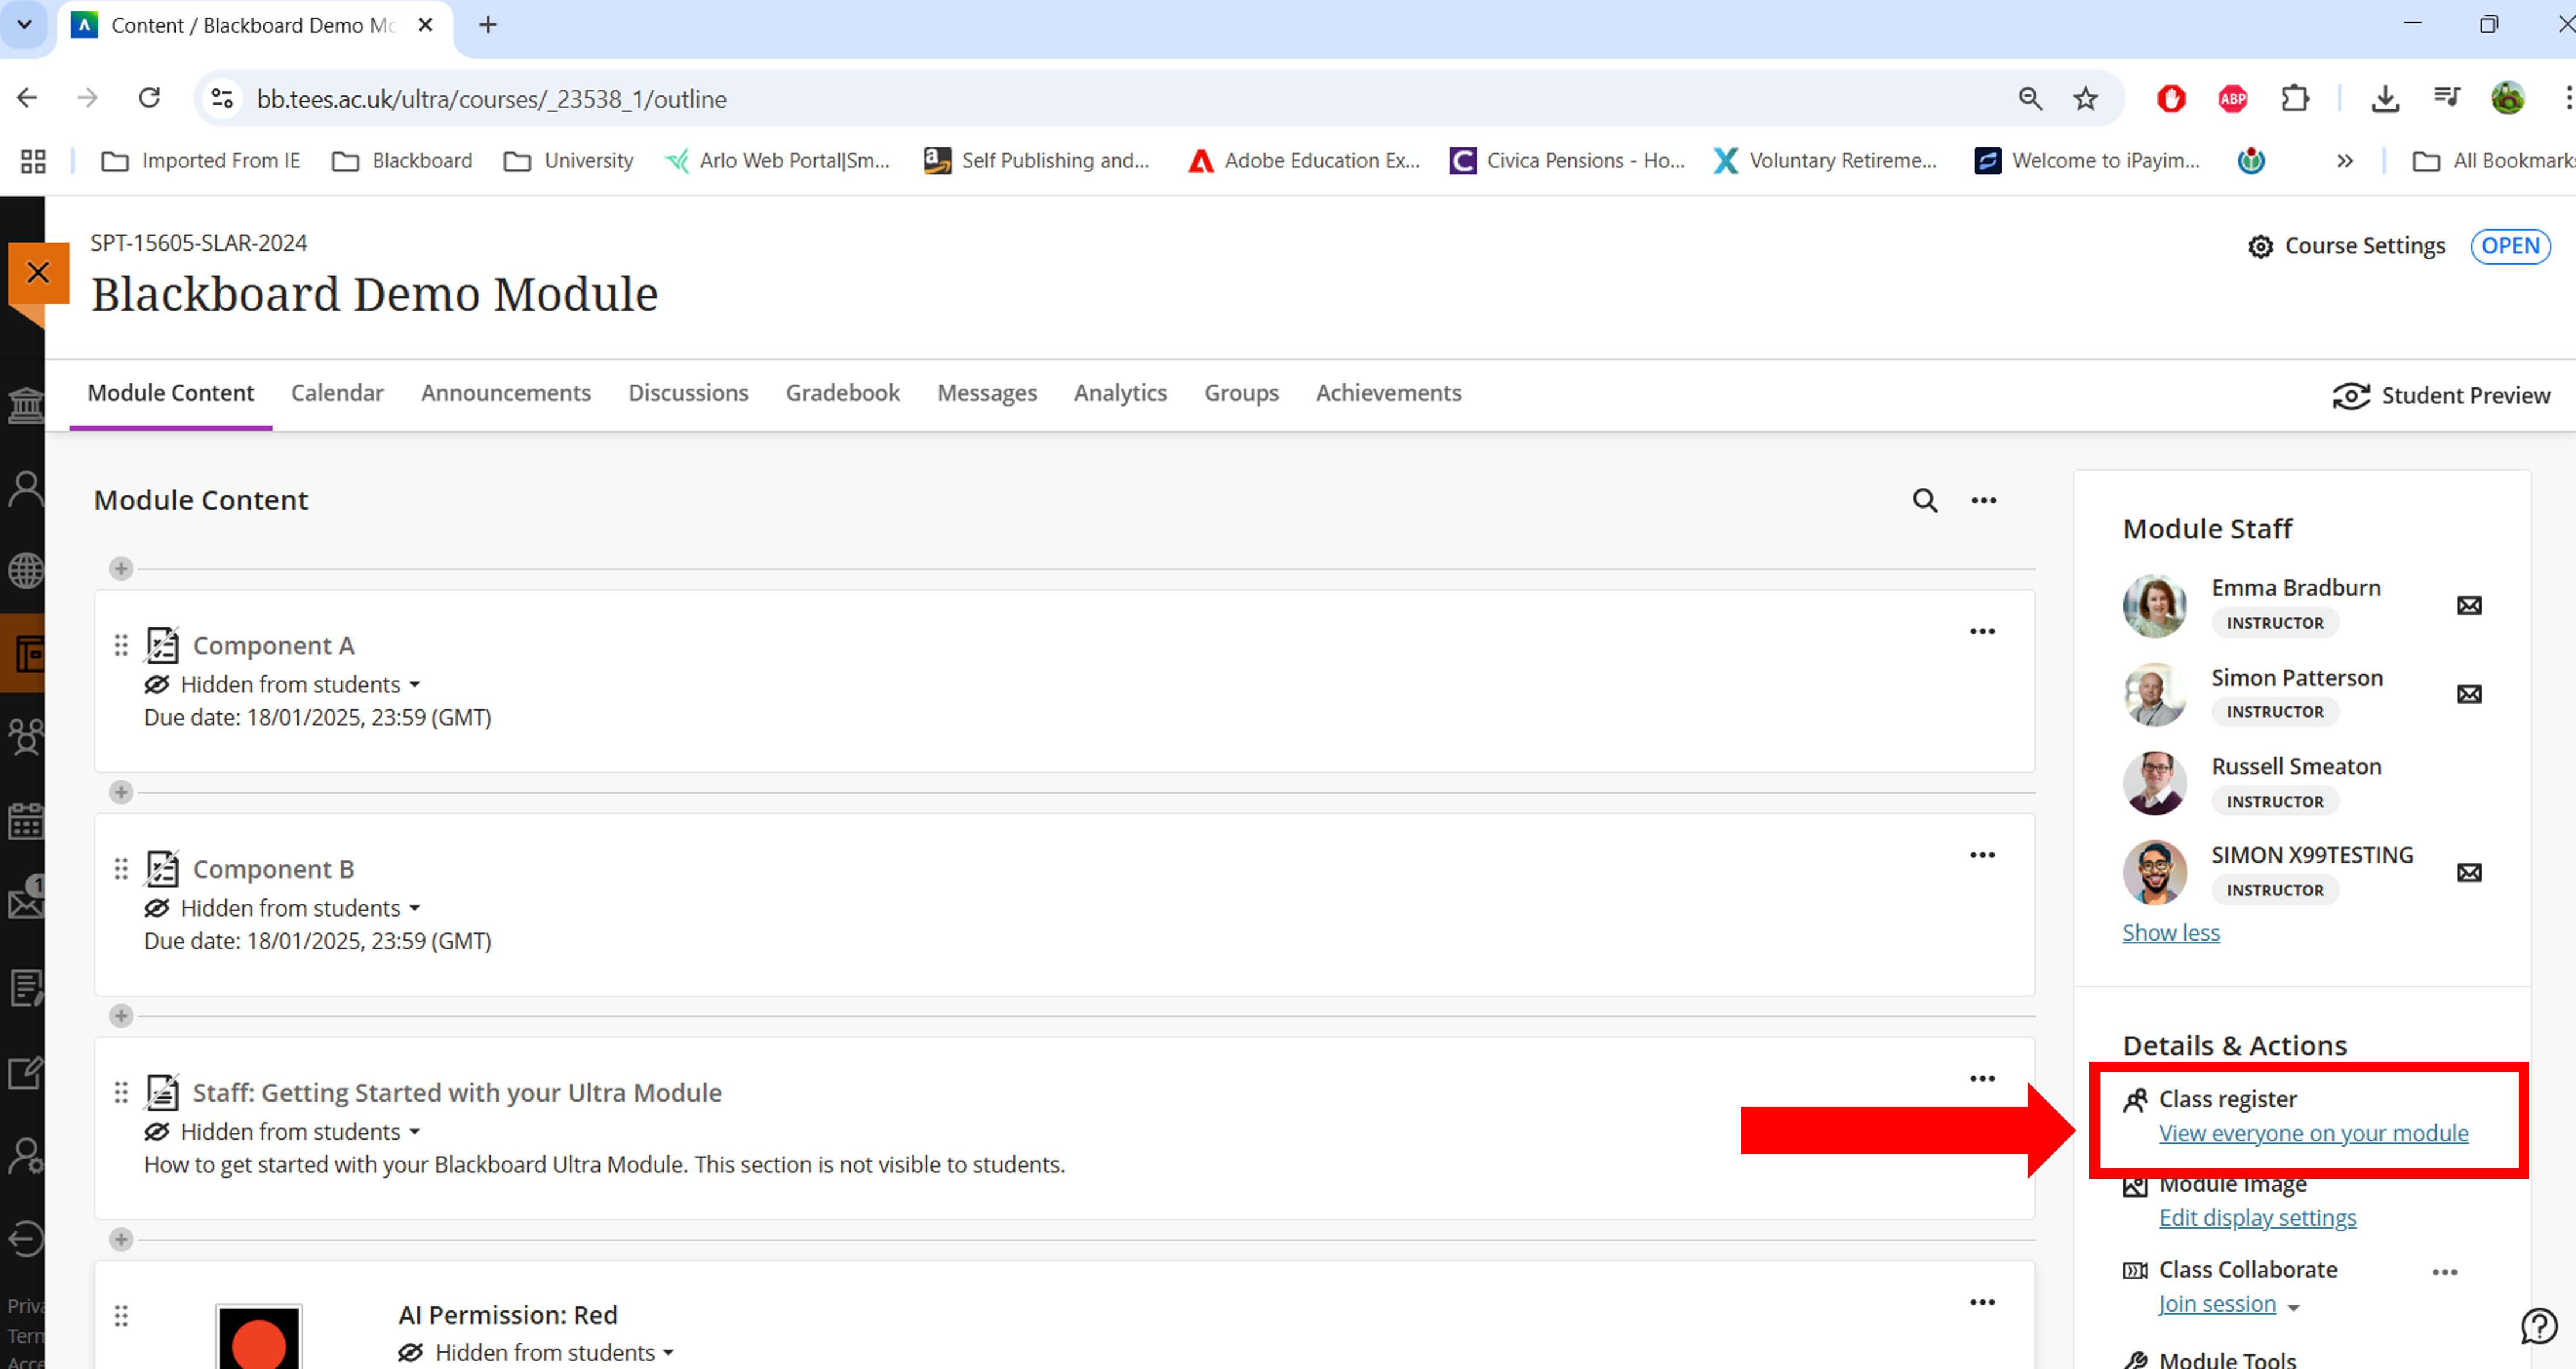Bookmark this page with the star icon
This screenshot has width=2576, height=1369.
(2085, 98)
